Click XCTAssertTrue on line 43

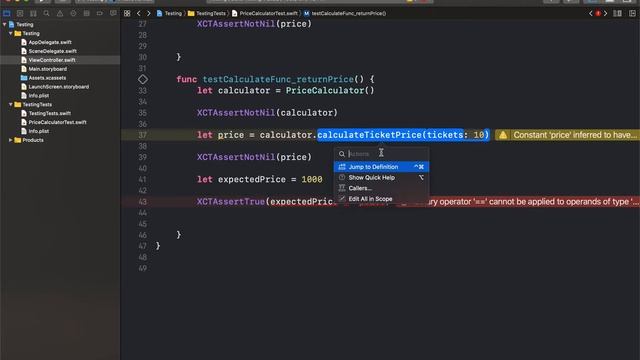point(231,202)
